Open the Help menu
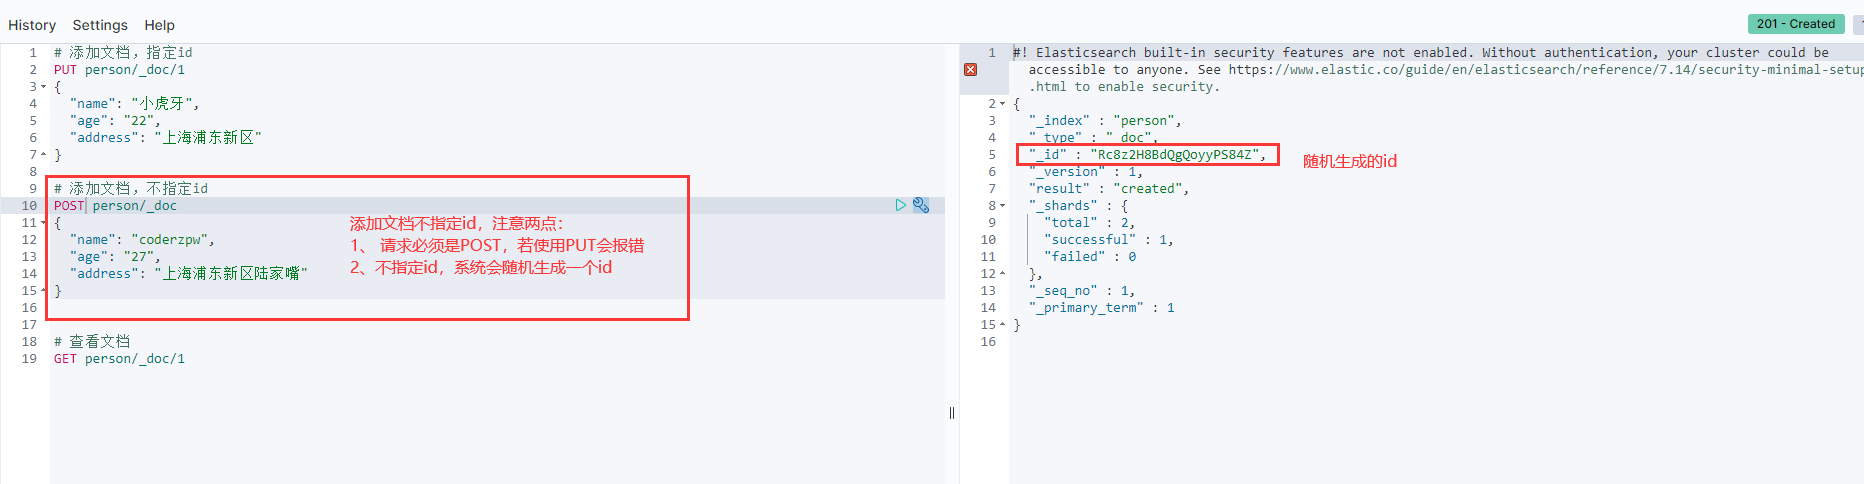 coord(159,25)
